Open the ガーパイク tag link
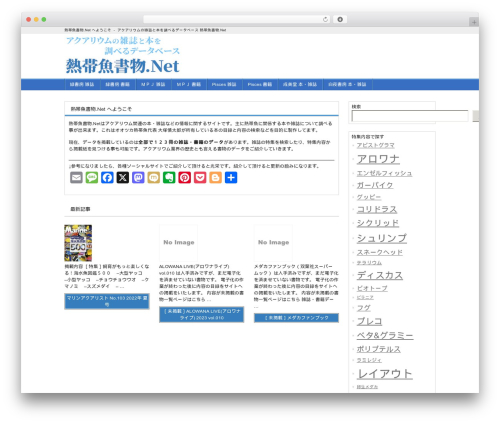This screenshot has width=500, height=423. click(x=375, y=185)
